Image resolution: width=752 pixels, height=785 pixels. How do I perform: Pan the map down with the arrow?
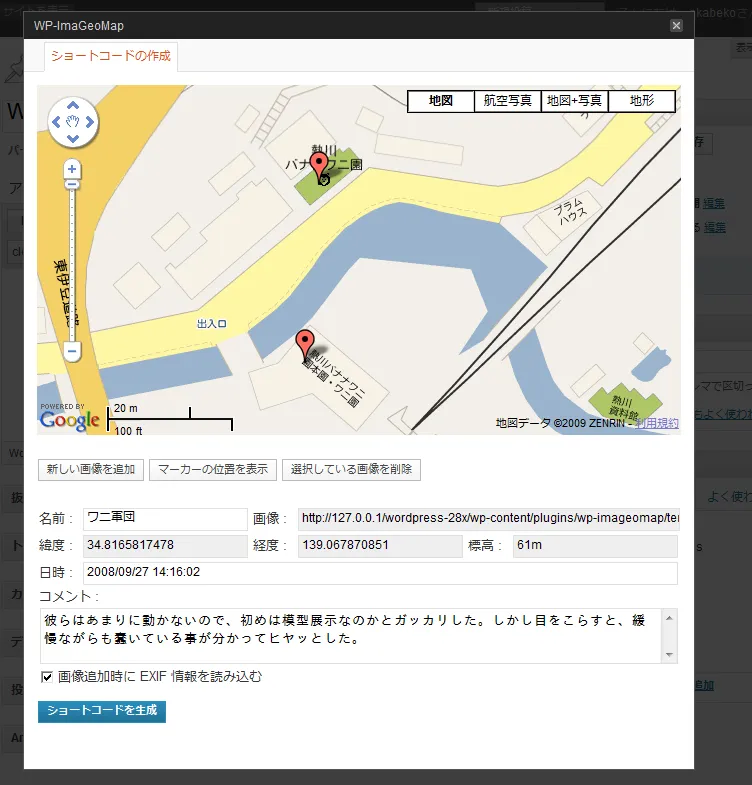pyautogui.click(x=73, y=139)
